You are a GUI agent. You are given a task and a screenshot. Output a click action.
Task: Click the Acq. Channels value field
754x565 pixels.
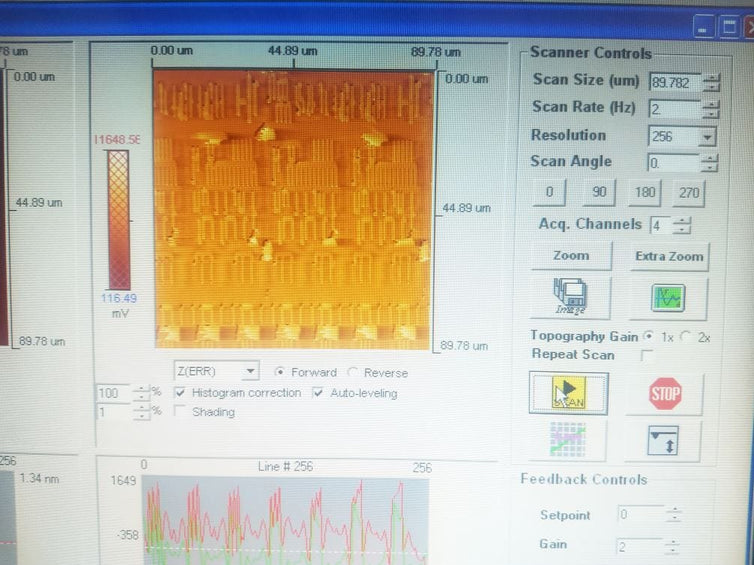tap(662, 225)
